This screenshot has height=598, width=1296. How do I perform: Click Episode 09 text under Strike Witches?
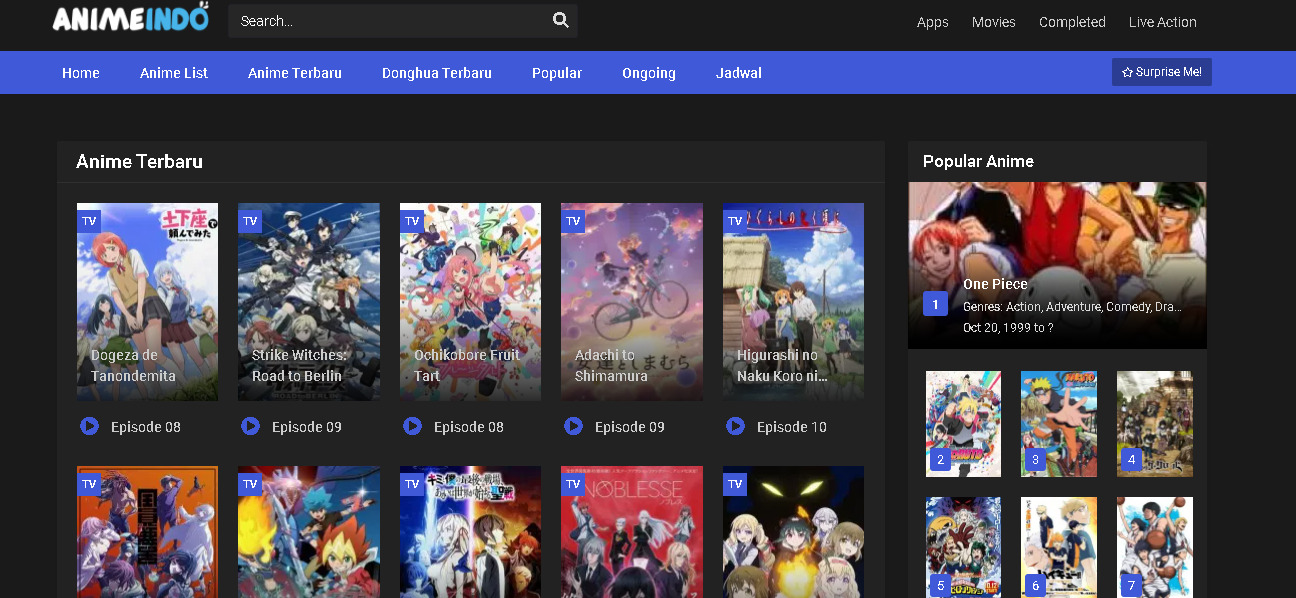(x=307, y=427)
